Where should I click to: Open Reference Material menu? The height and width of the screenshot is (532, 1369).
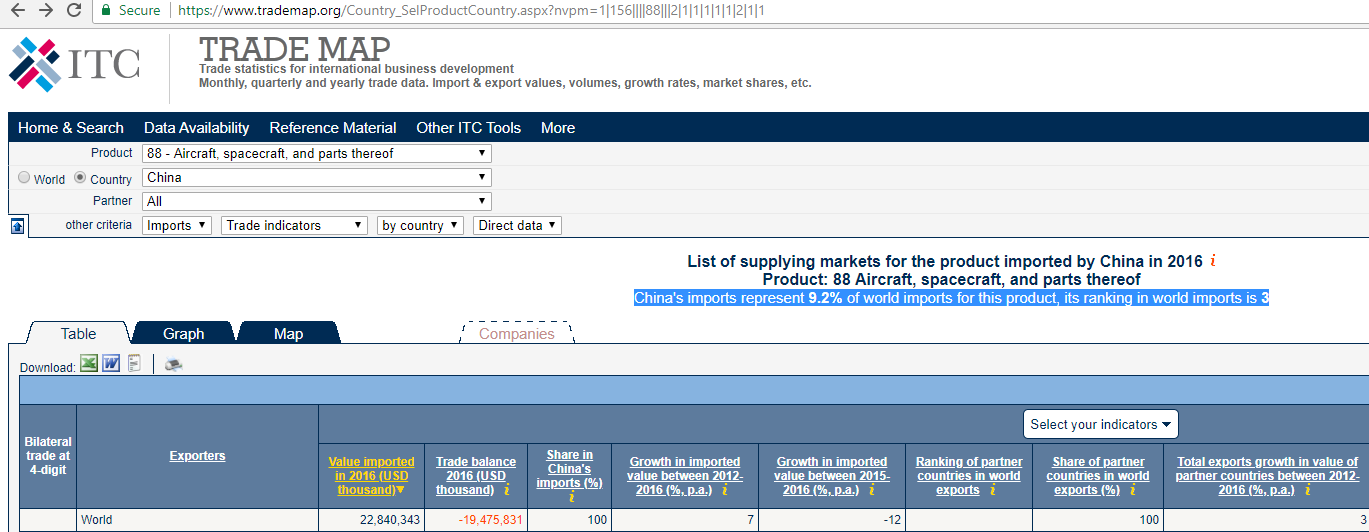[x=333, y=128]
